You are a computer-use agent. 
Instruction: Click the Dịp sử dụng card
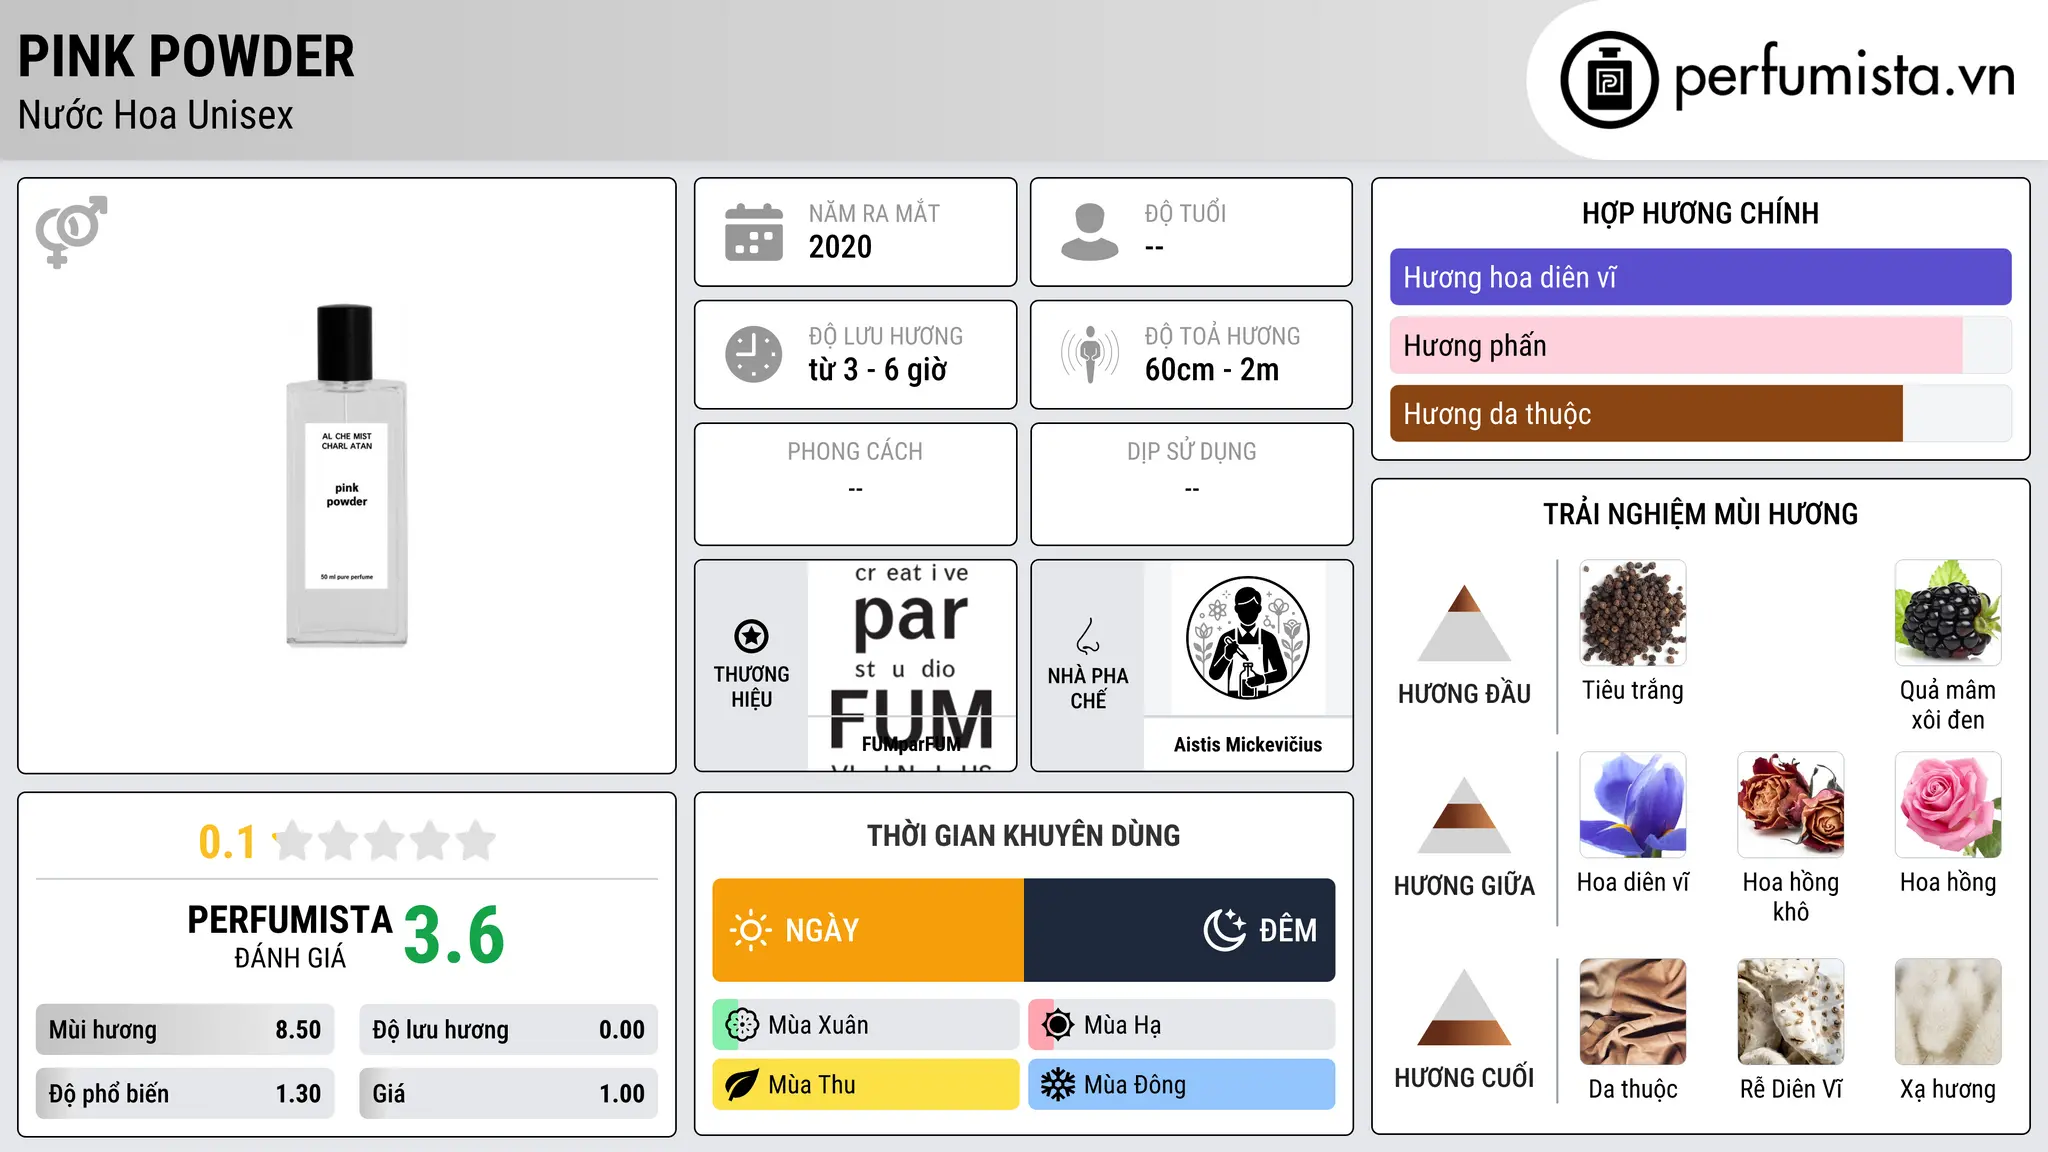1191,484
